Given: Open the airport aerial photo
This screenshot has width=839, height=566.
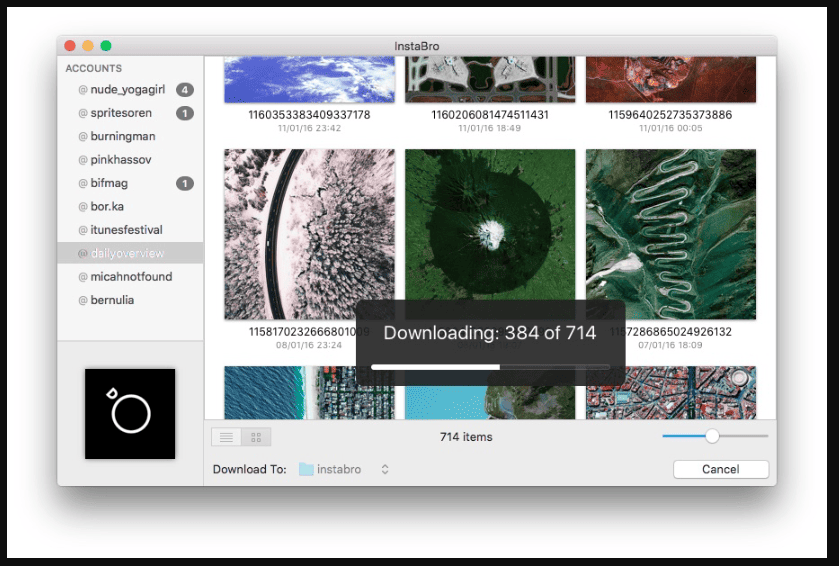Looking at the screenshot, I should [x=490, y=79].
